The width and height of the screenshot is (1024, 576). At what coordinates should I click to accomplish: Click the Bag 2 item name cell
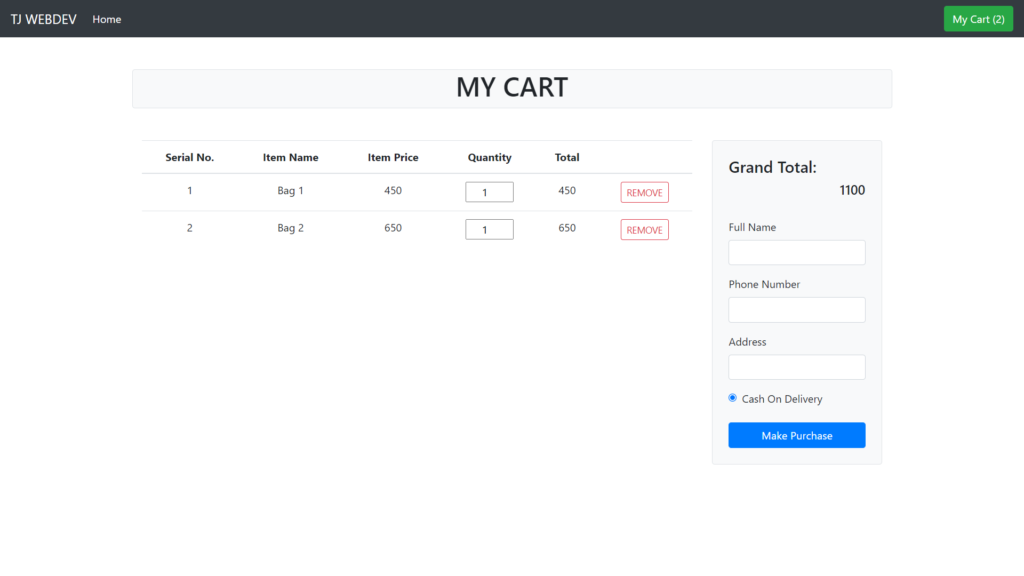[291, 228]
